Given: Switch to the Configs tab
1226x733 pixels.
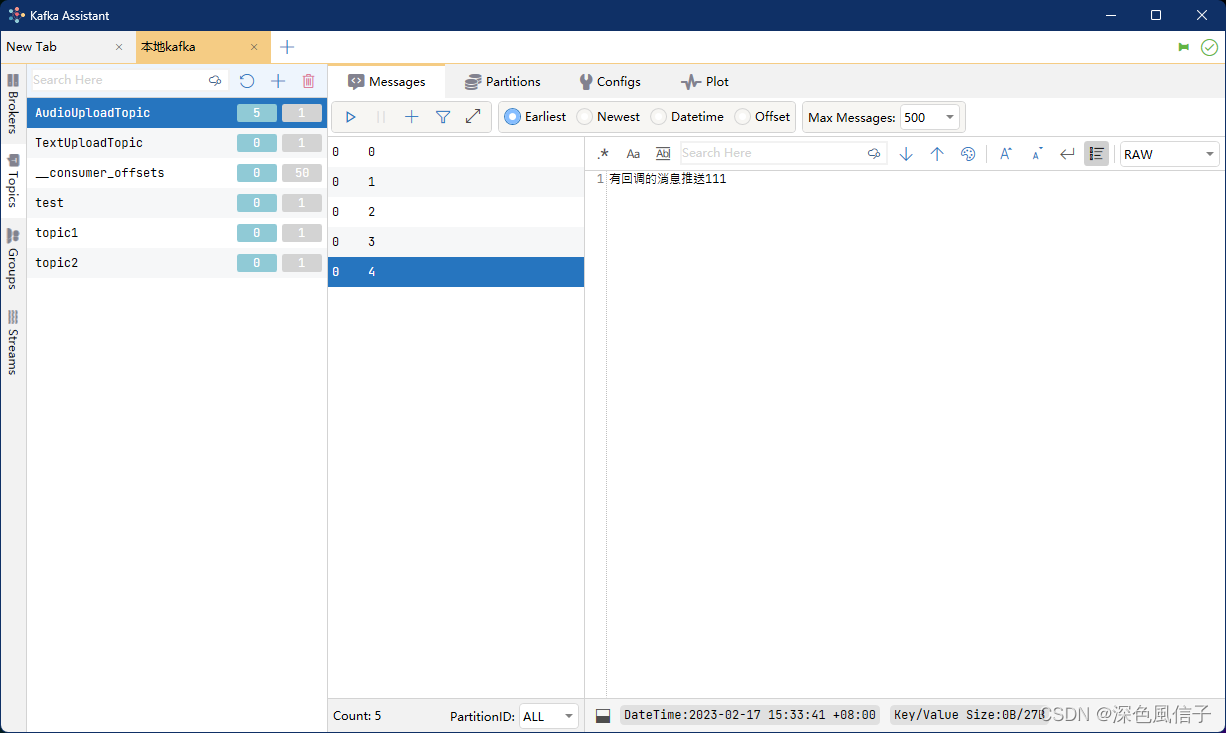Looking at the screenshot, I should tap(610, 82).
